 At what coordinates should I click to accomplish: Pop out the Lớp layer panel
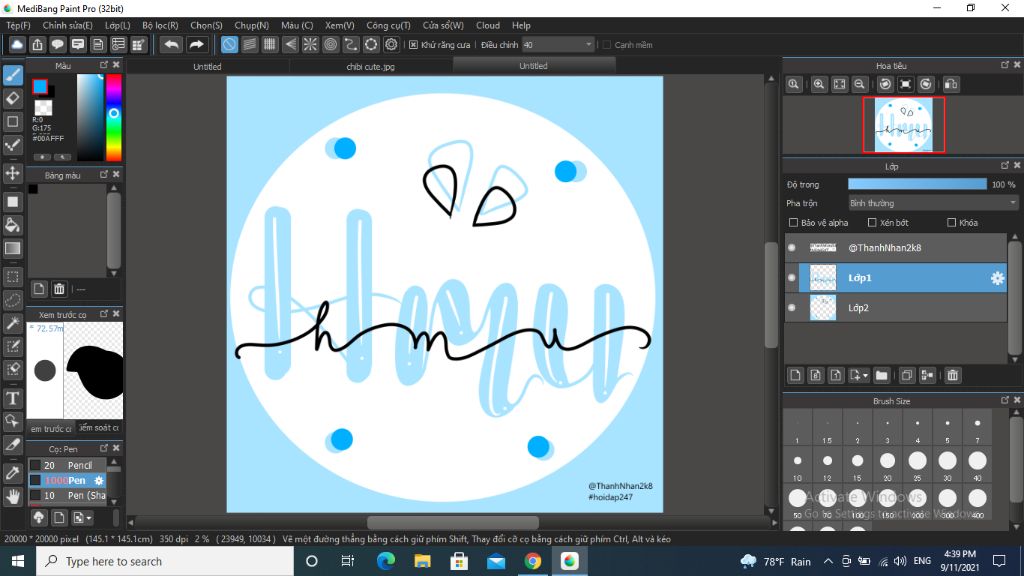click(1005, 166)
